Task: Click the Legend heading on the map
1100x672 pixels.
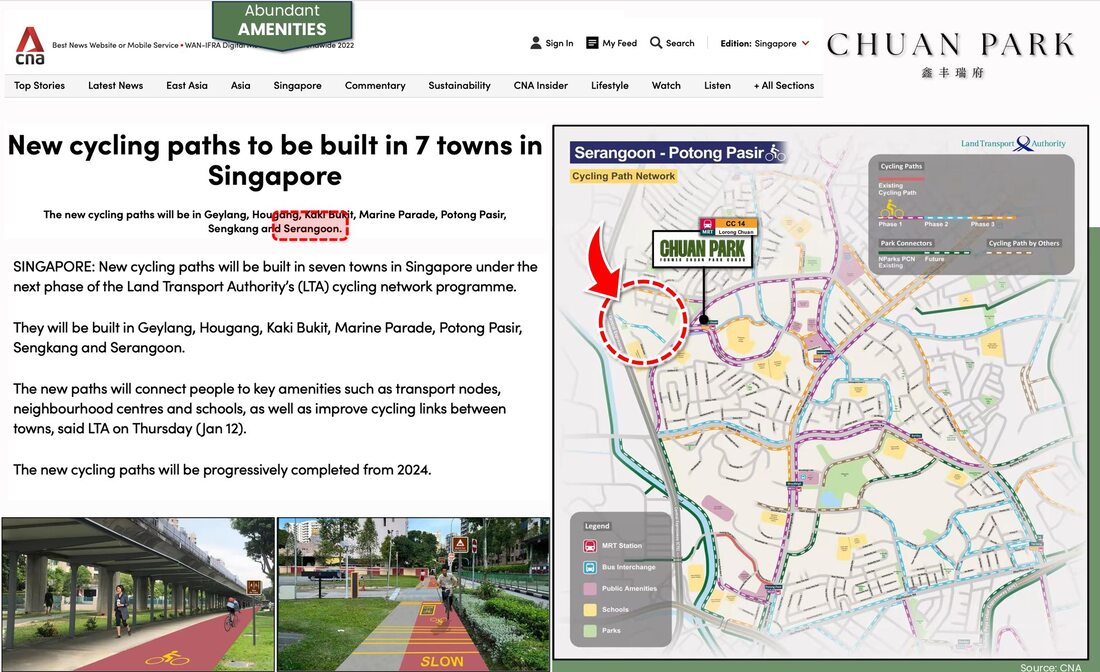Action: pyautogui.click(x=597, y=526)
